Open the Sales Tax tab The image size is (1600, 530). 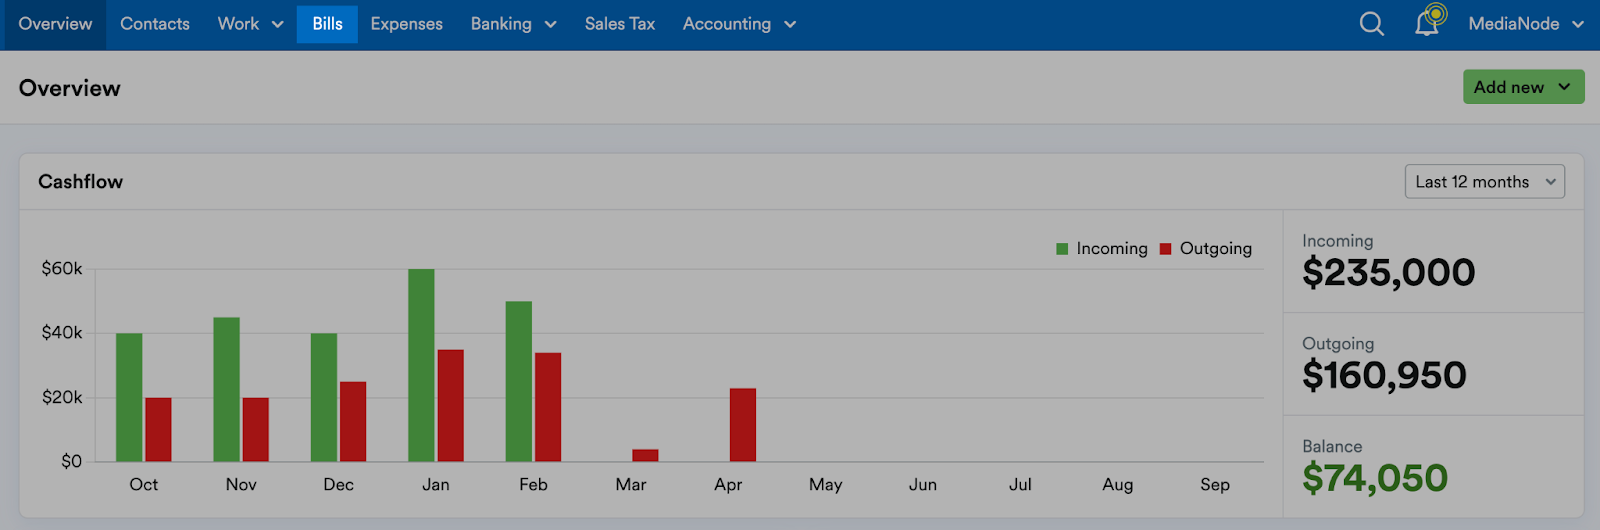pos(620,24)
